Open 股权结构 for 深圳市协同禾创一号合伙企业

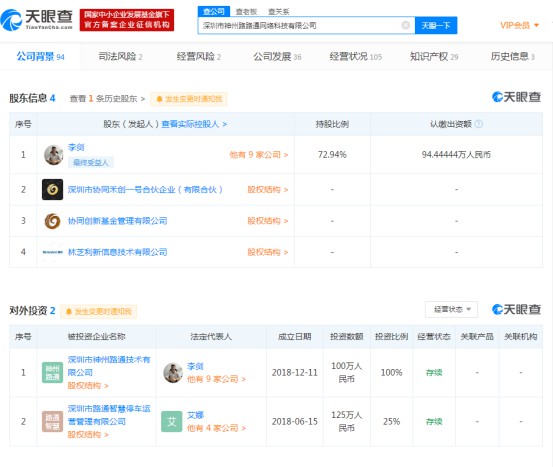pos(267,190)
